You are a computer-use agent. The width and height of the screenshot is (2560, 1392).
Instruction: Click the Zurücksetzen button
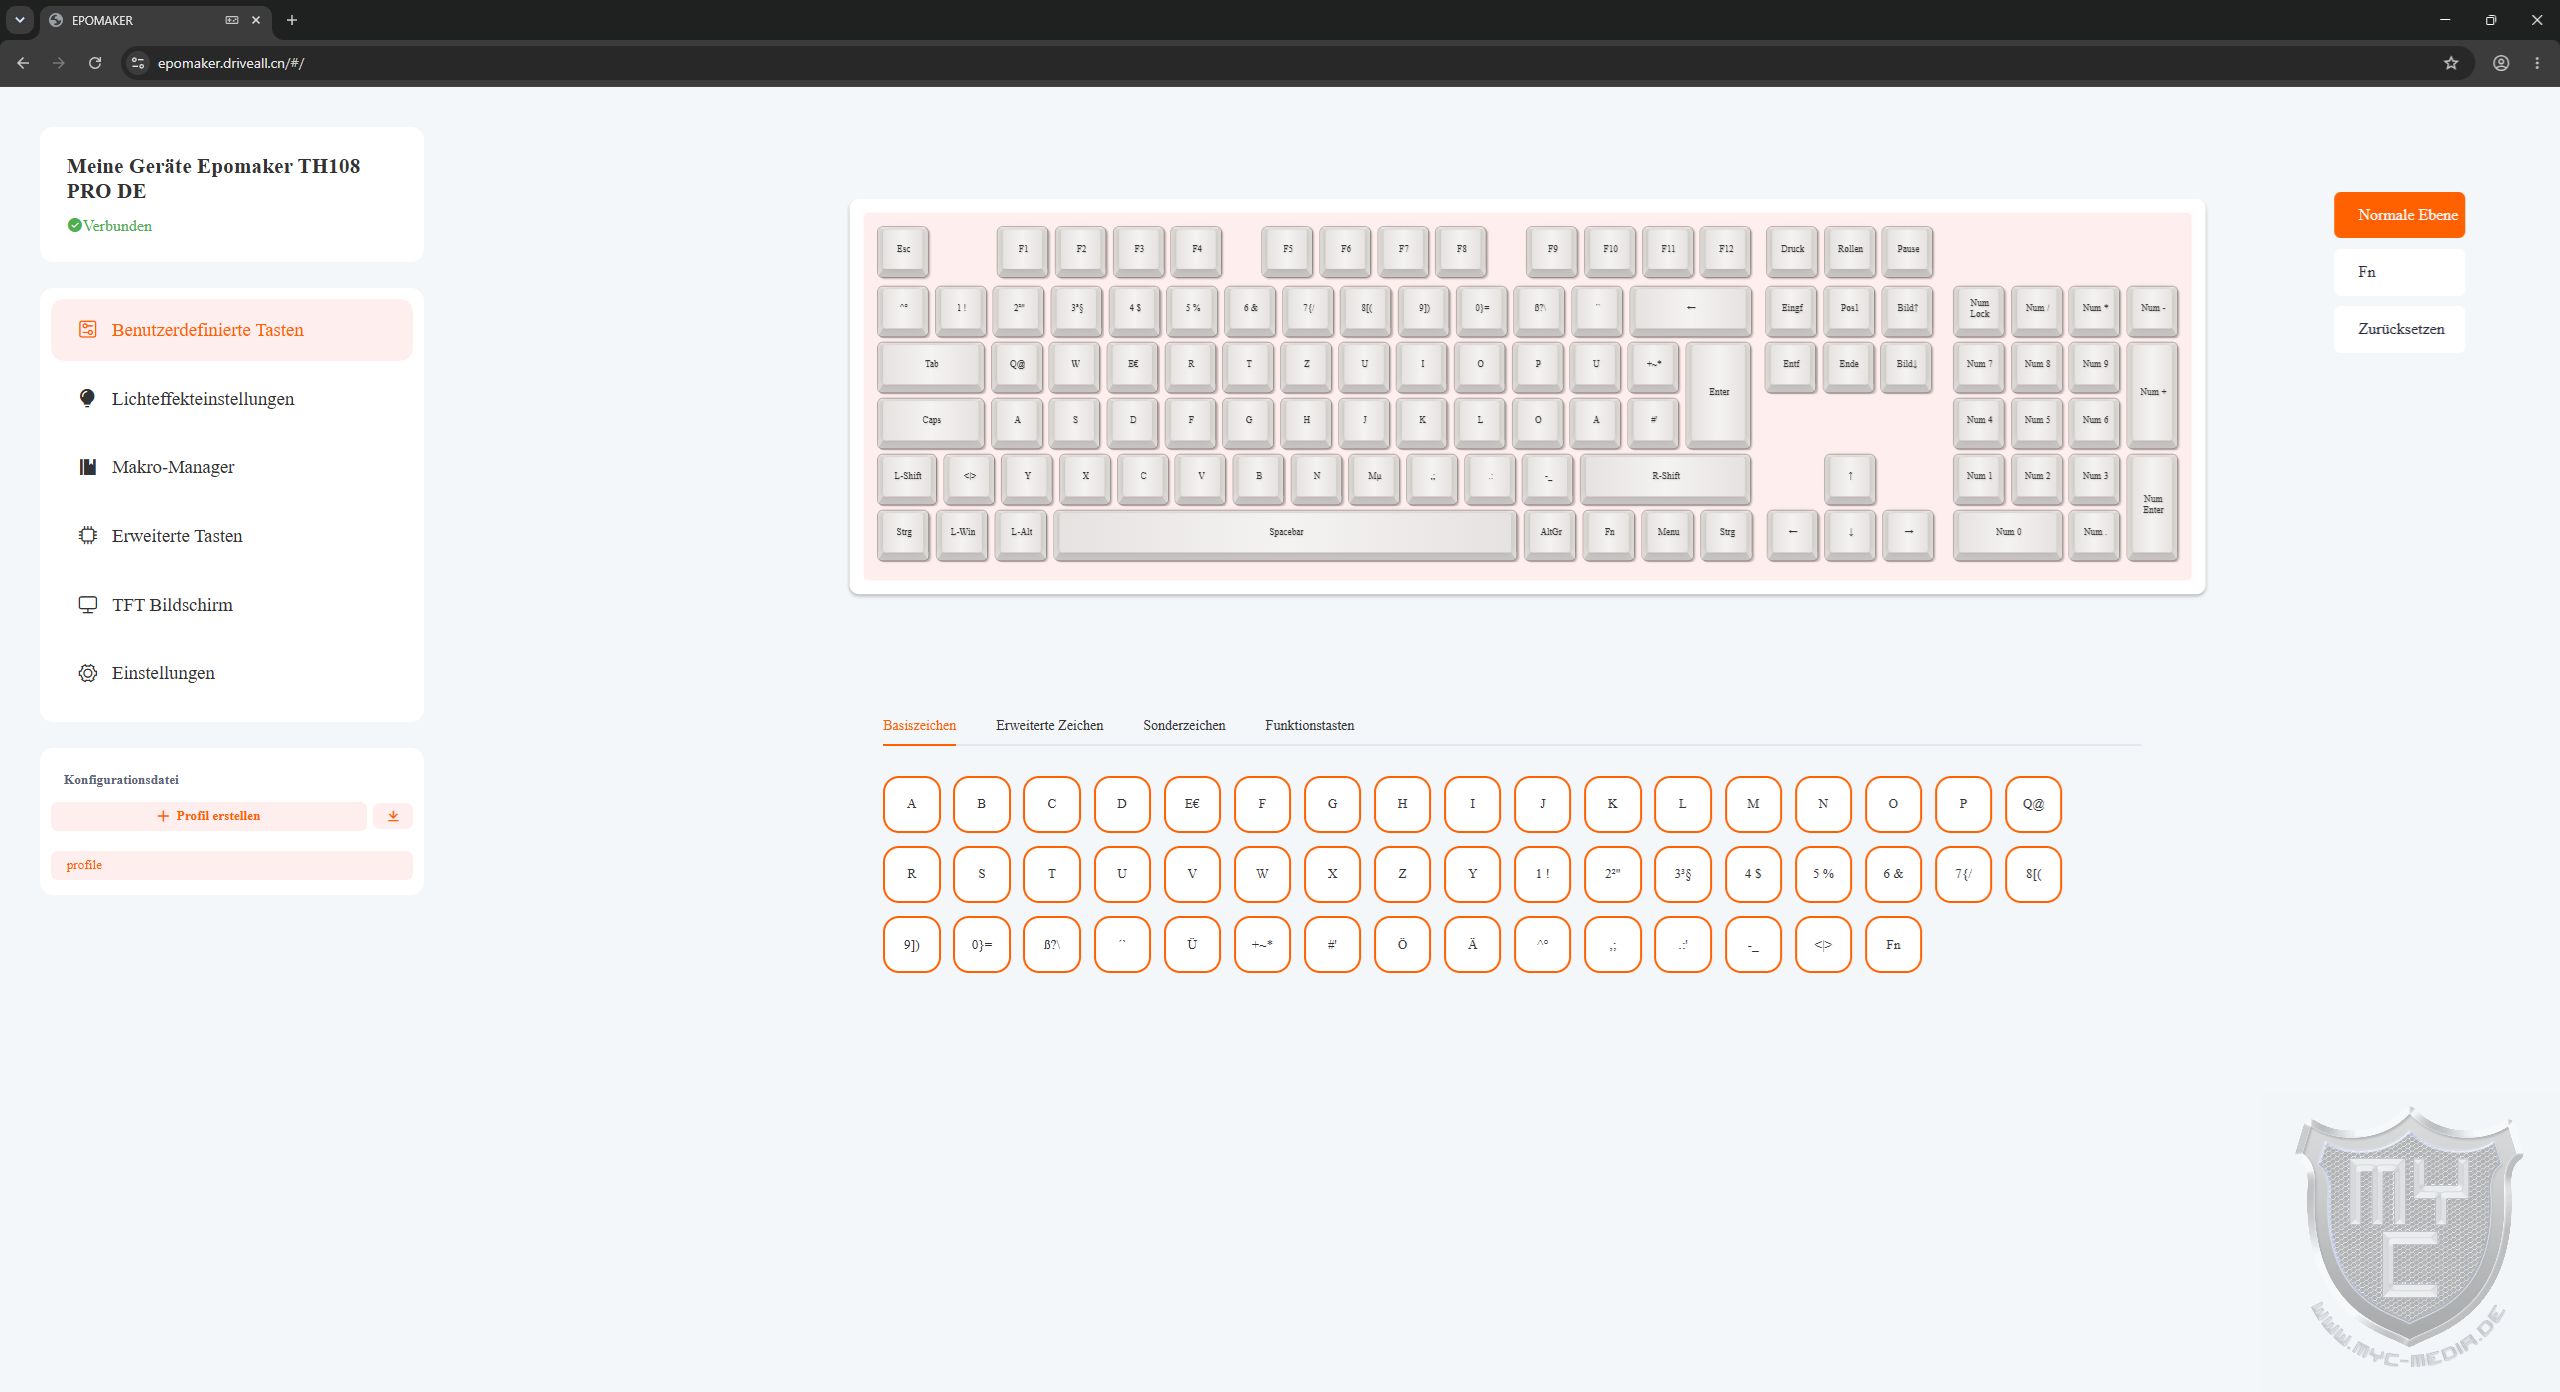click(x=2399, y=329)
